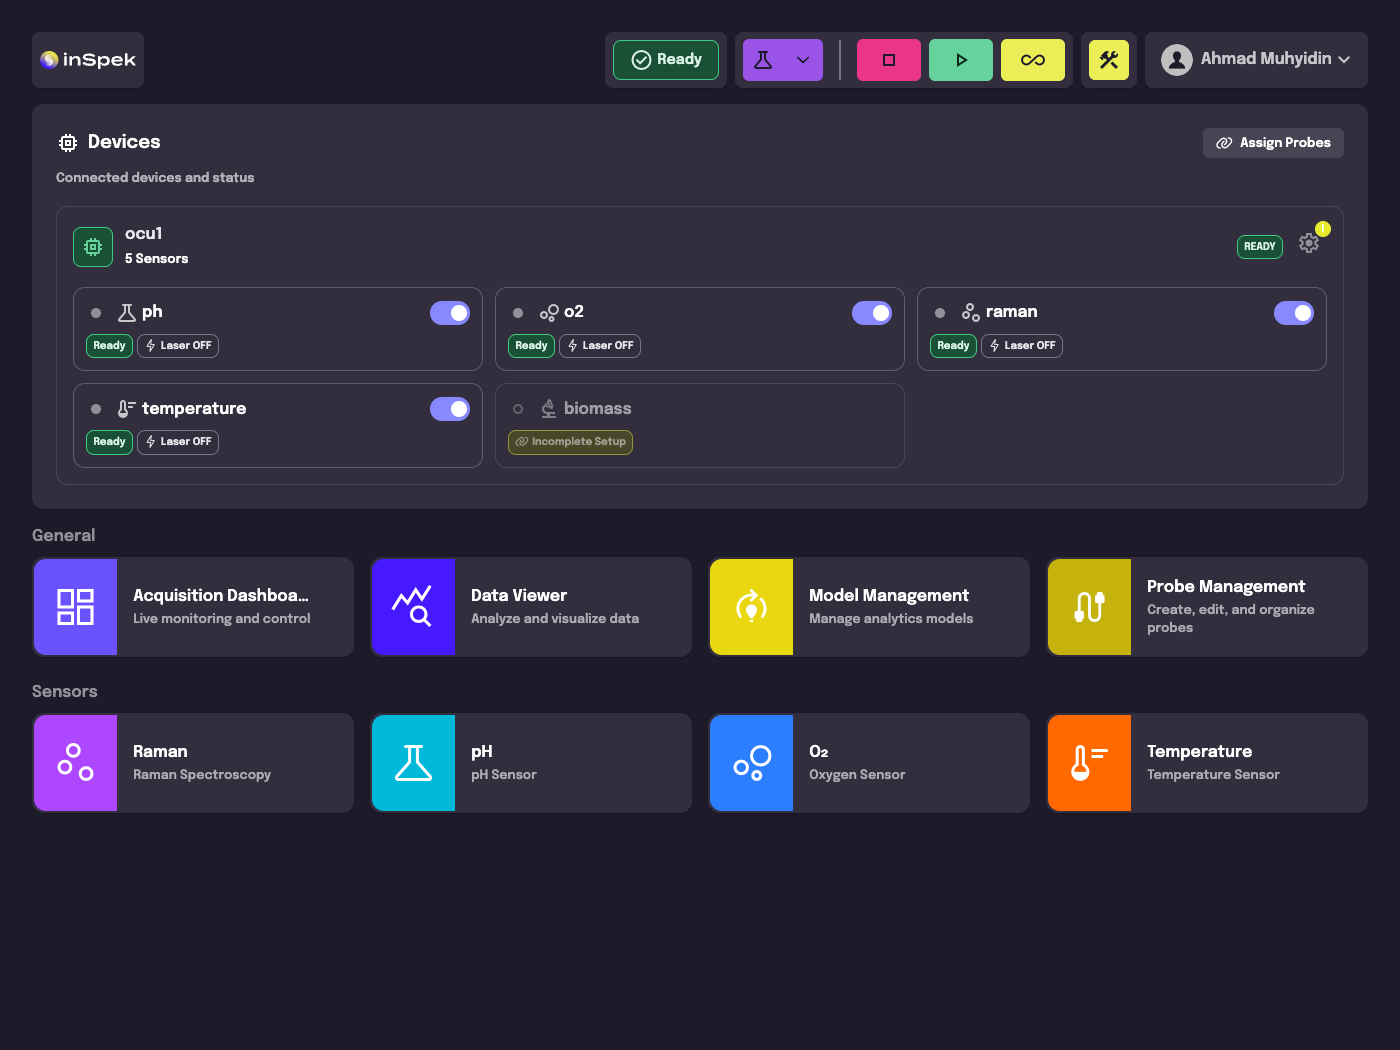Image resolution: width=1400 pixels, height=1050 pixels.
Task: Open the Model Management card
Action: tap(869, 607)
